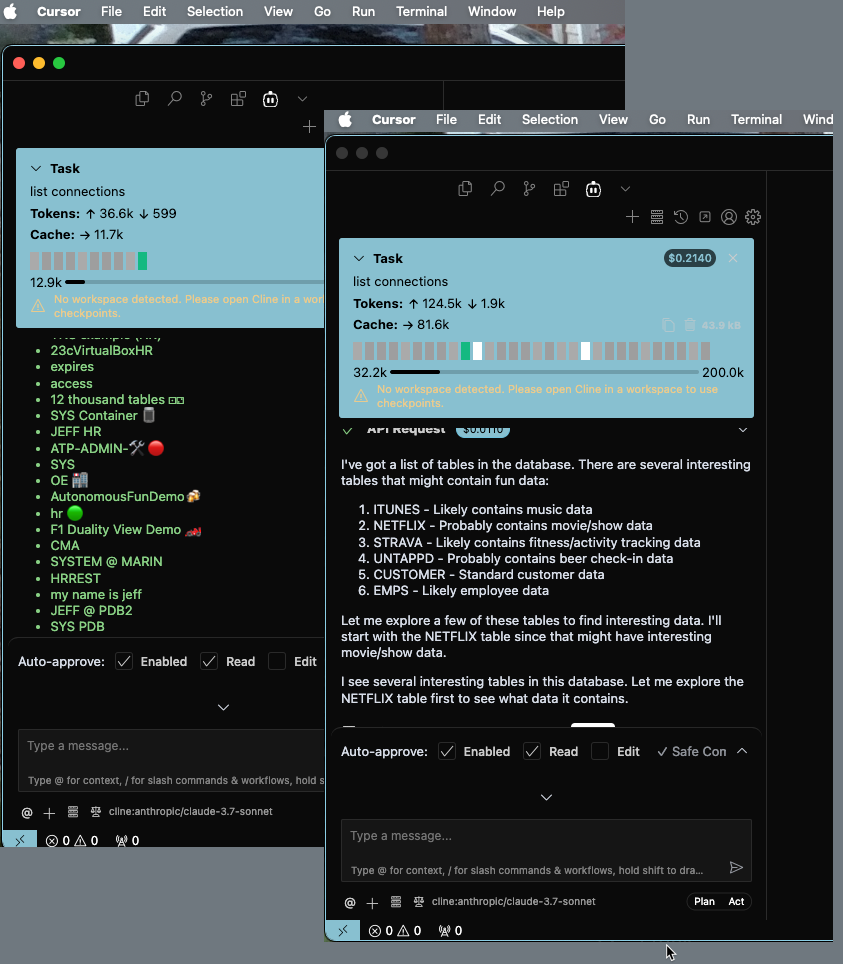Viewport: 843px width, 964px height.
Task: Select Cline robot icon in front window
Action: pos(593,189)
